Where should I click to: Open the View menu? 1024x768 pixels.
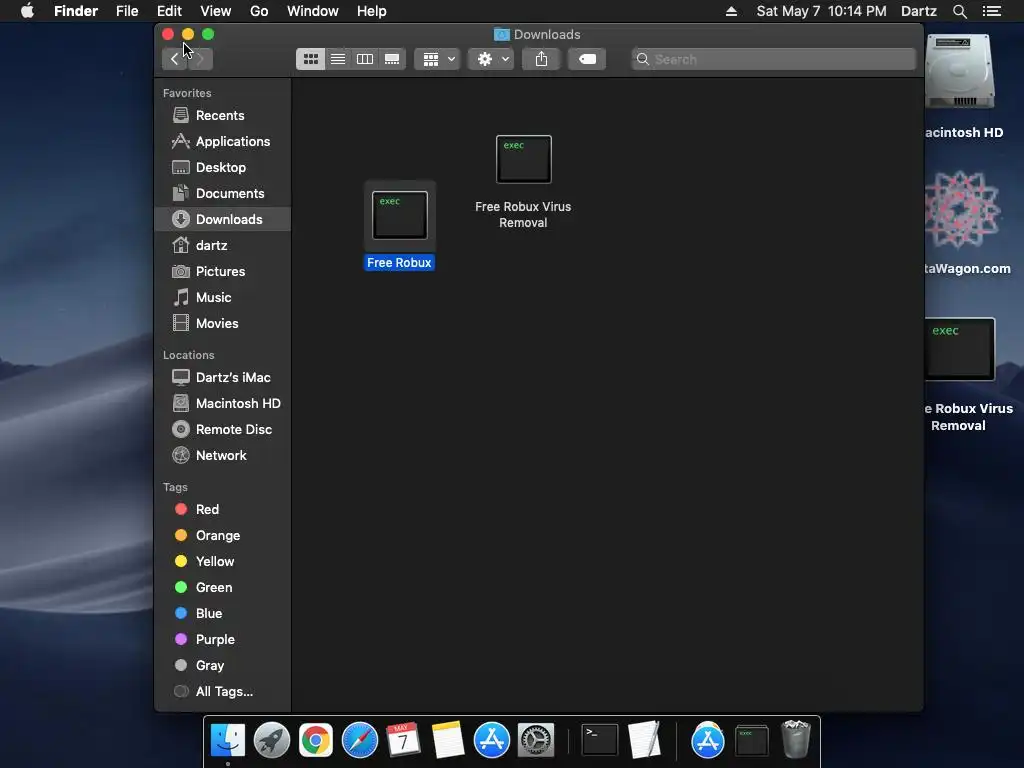(x=216, y=11)
